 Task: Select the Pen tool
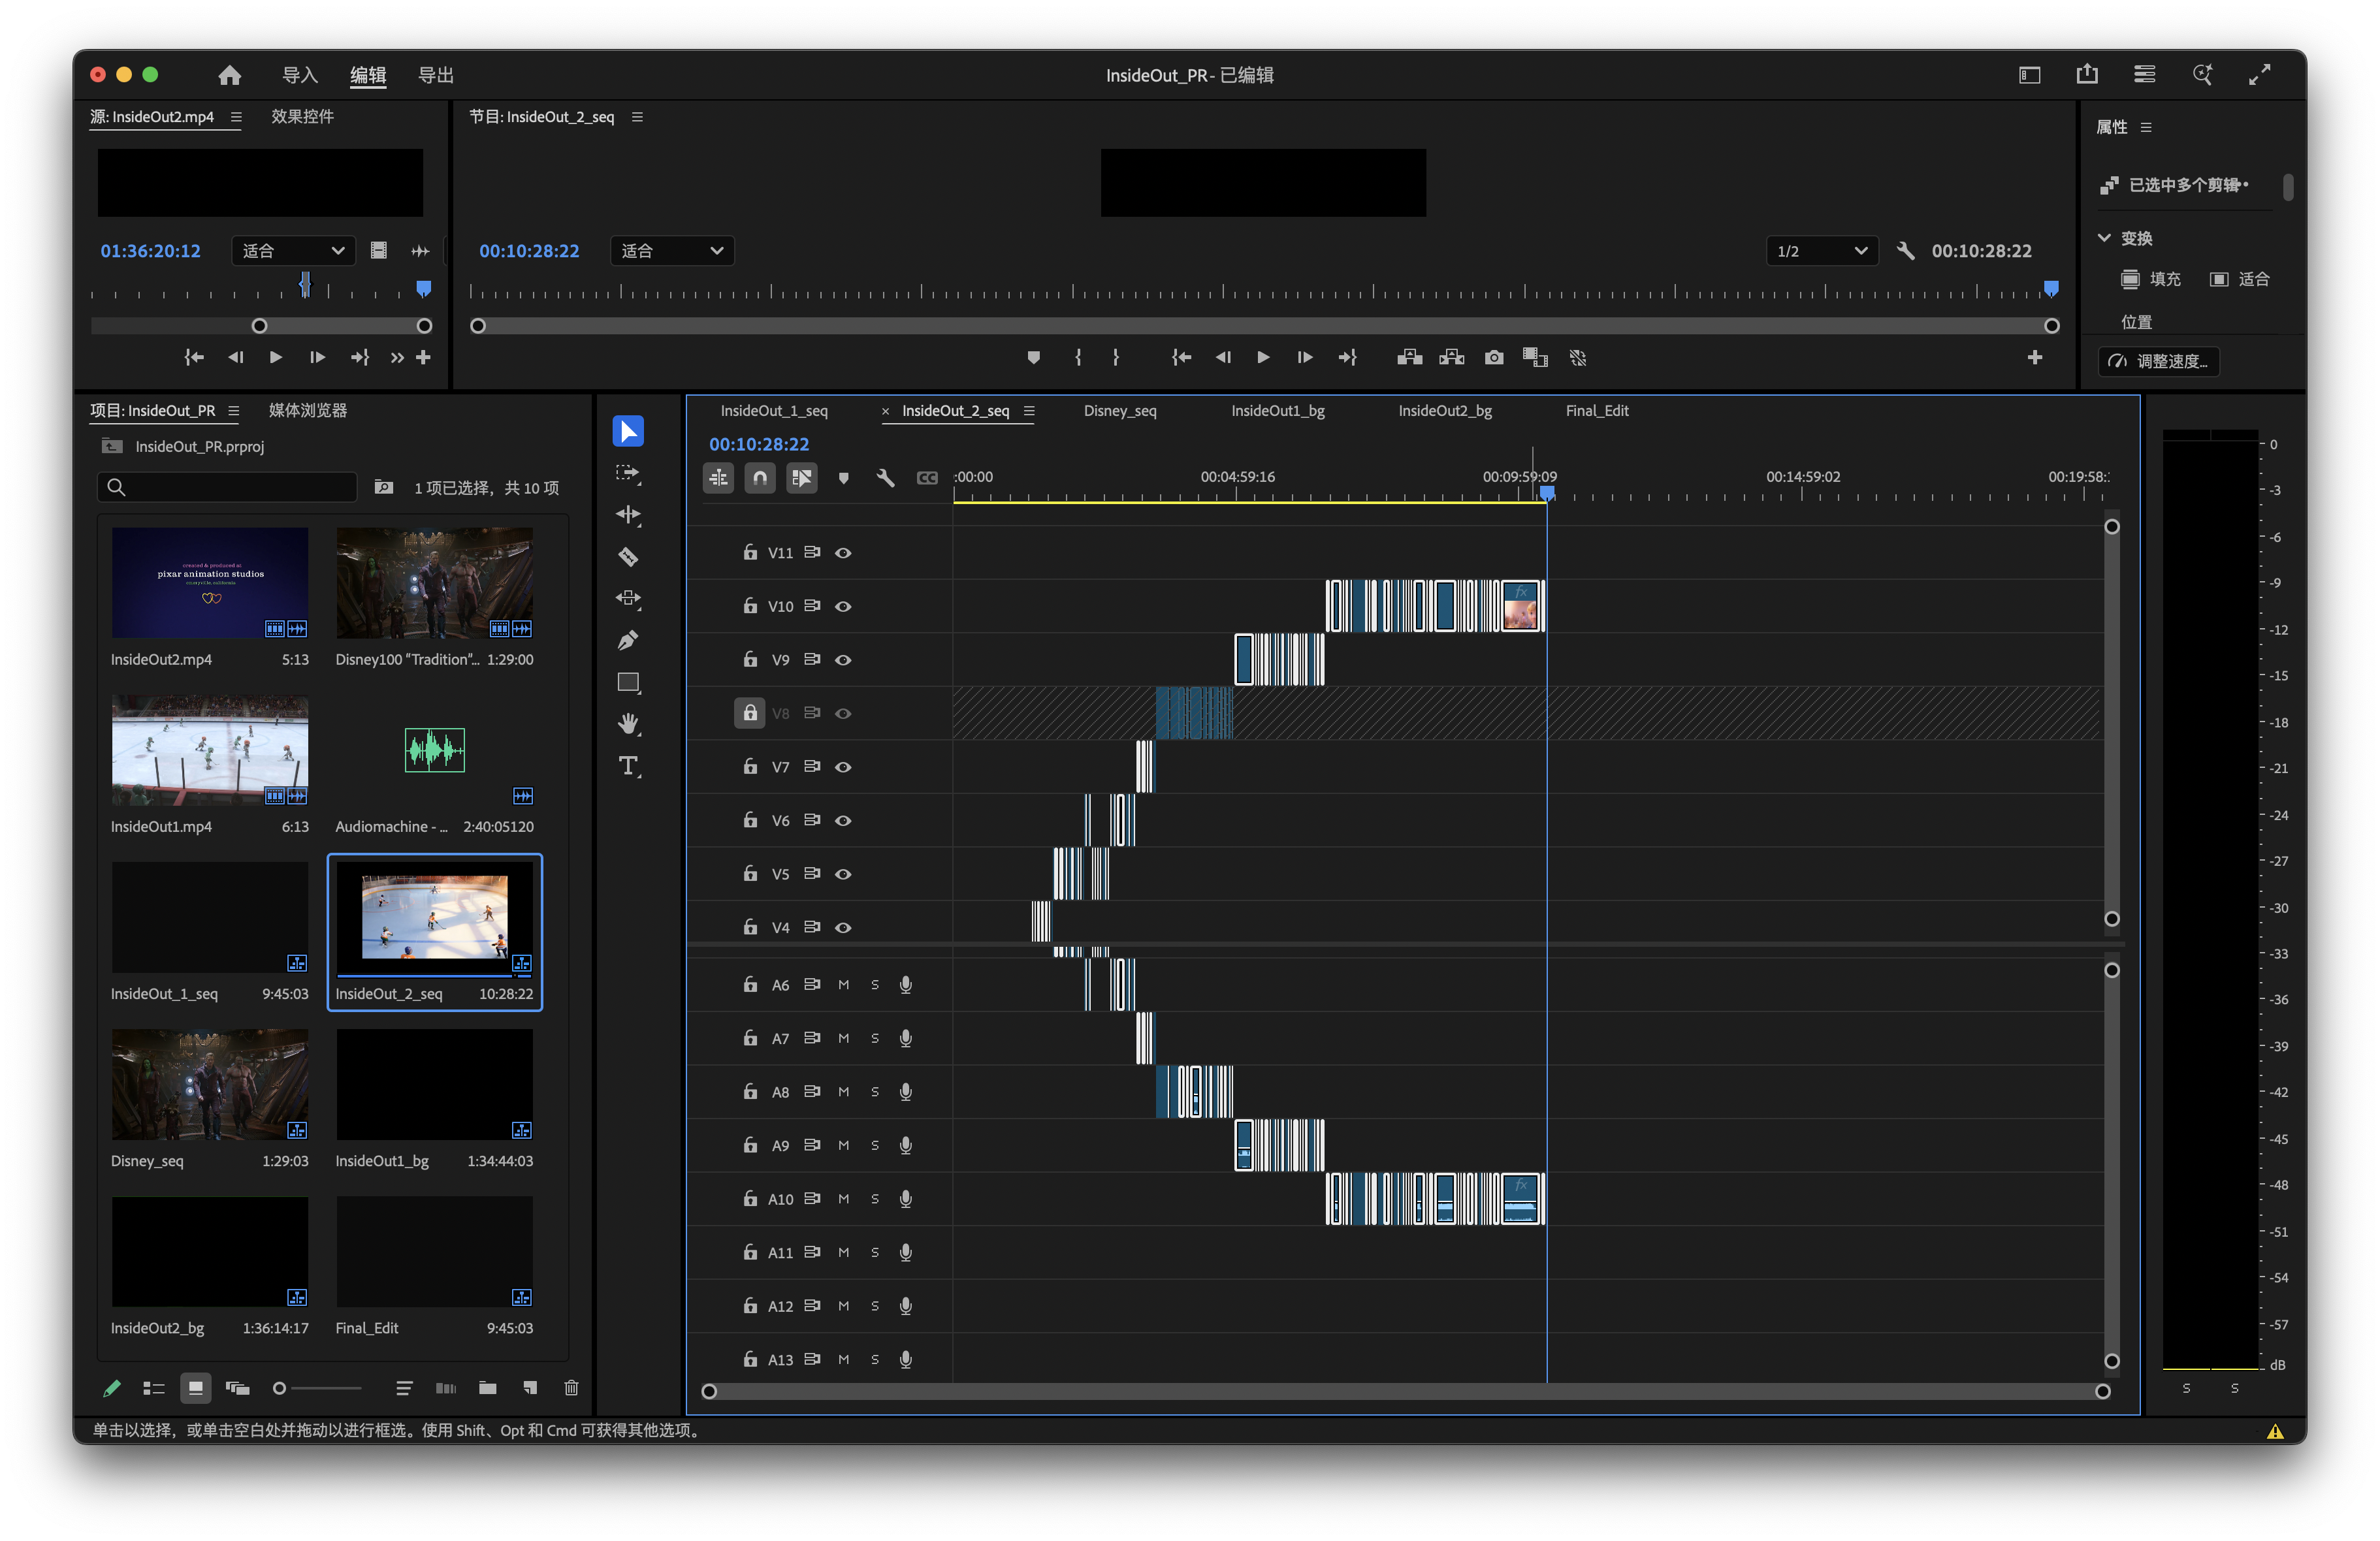point(628,640)
